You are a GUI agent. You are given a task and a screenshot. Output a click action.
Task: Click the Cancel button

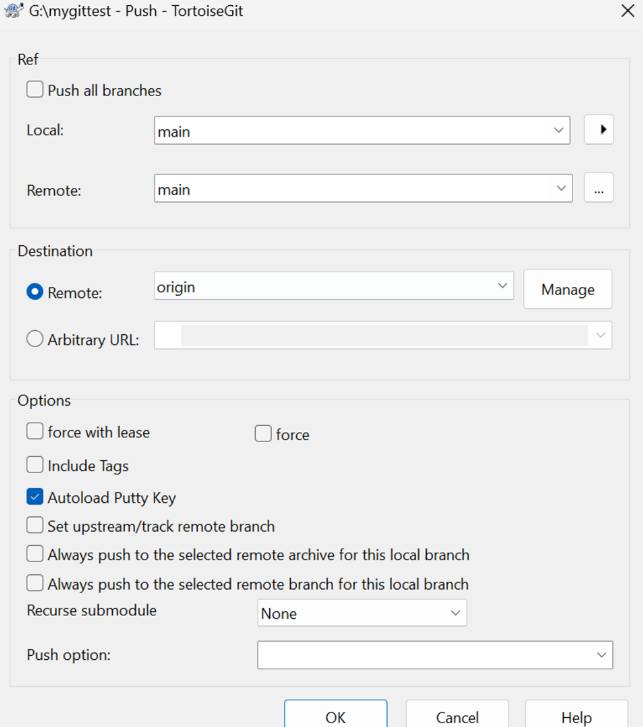[457, 716]
